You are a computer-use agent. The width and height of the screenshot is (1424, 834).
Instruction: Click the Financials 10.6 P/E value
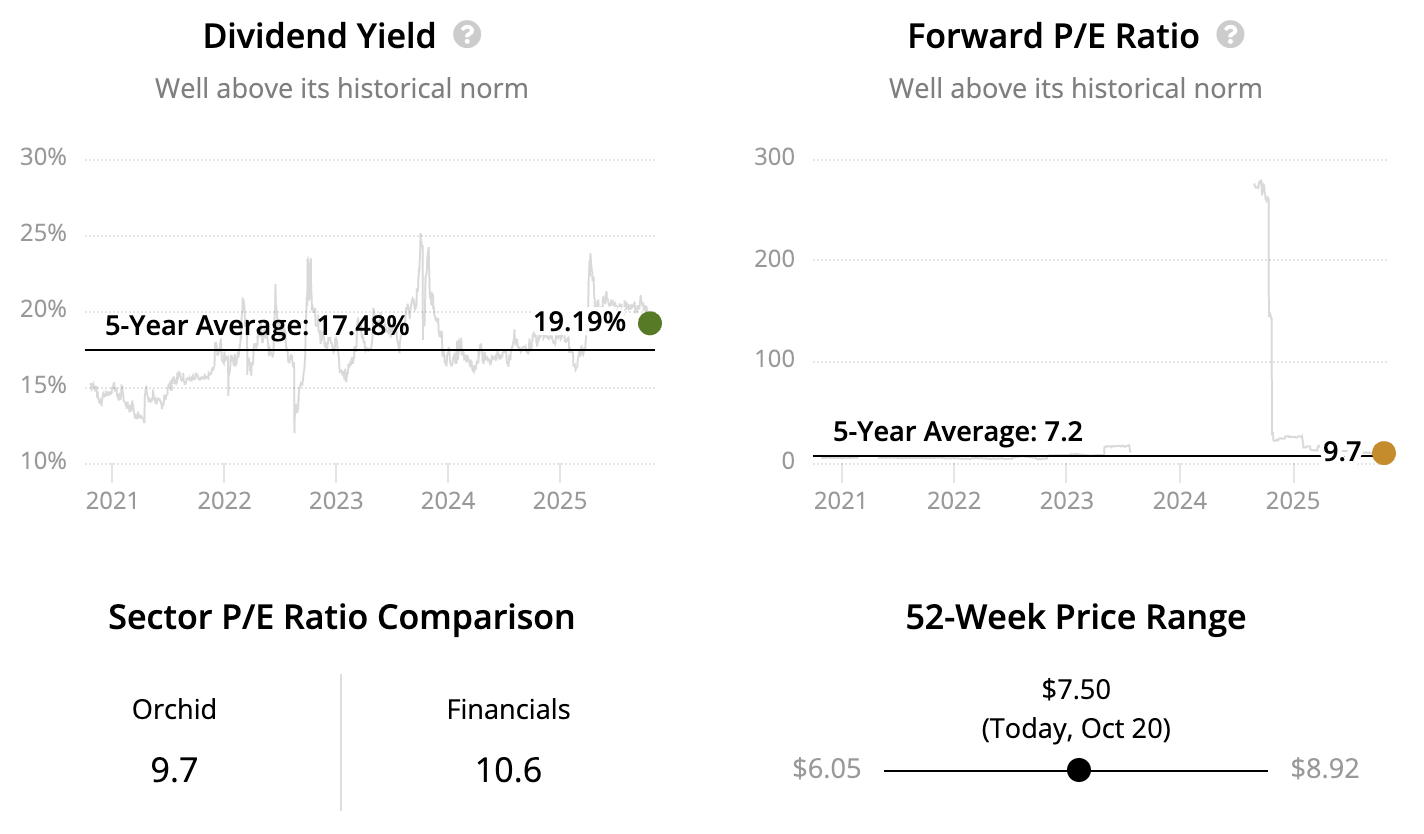click(x=508, y=770)
